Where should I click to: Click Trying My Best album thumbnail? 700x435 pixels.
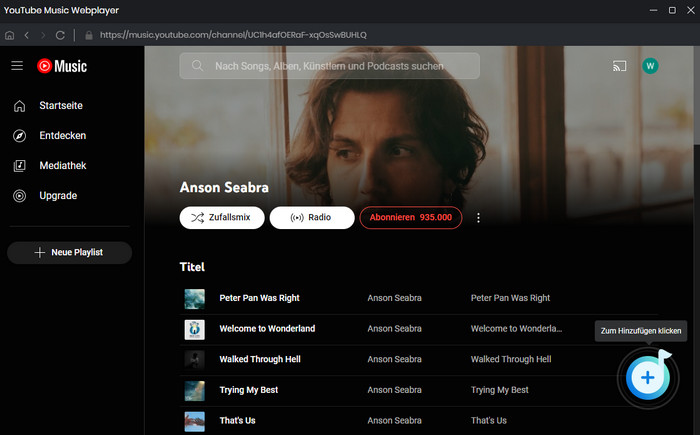(195, 391)
